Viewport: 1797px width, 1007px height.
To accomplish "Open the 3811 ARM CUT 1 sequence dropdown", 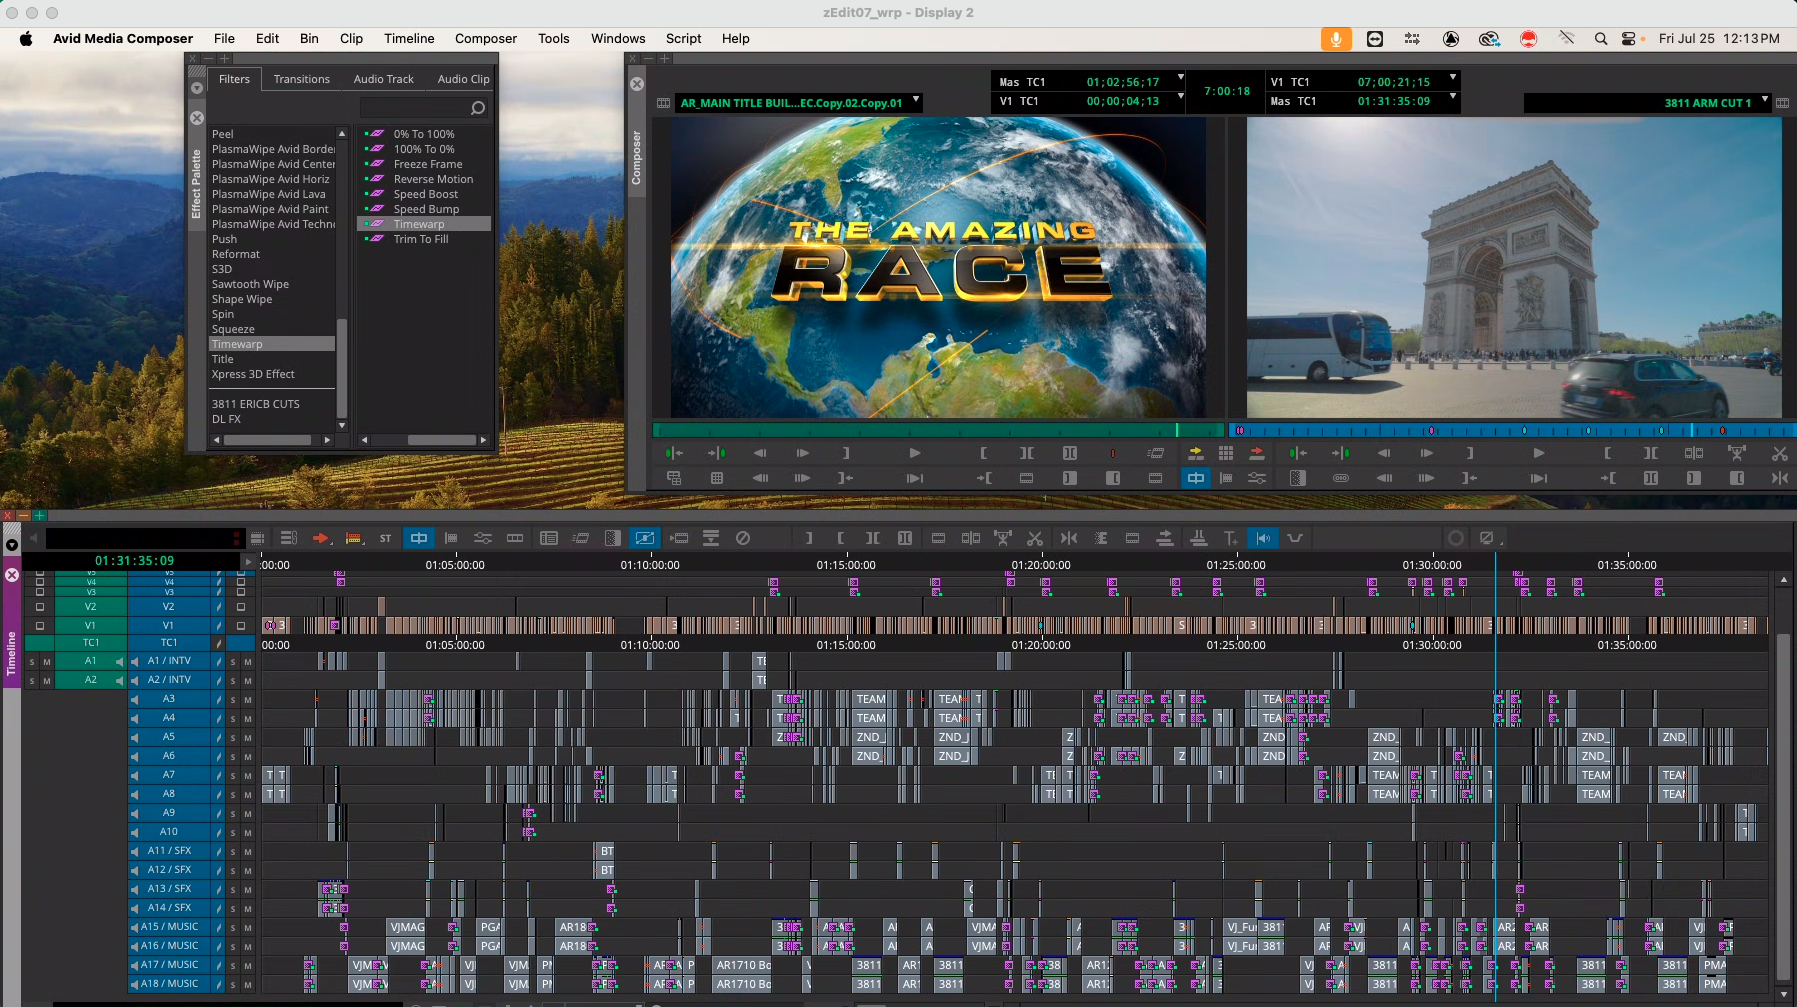I will pyautogui.click(x=1765, y=100).
